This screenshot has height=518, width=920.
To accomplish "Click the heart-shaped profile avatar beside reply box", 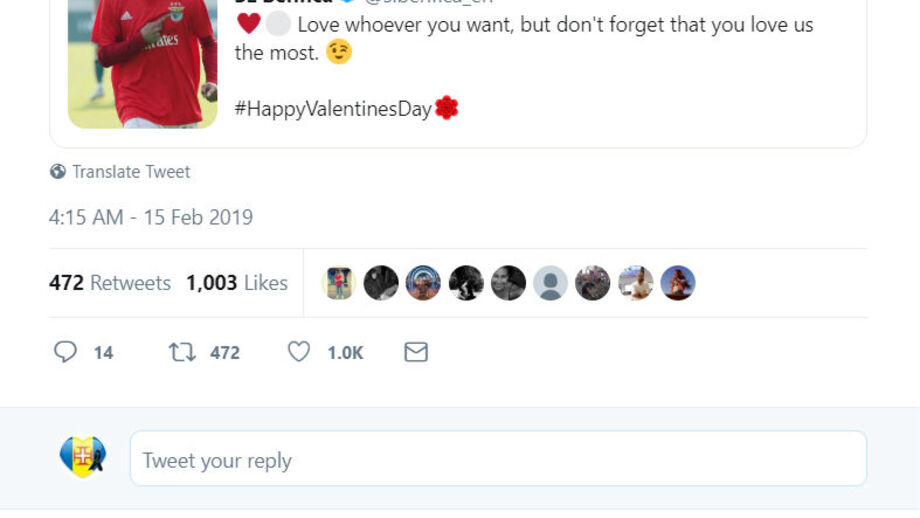I will tap(82, 457).
